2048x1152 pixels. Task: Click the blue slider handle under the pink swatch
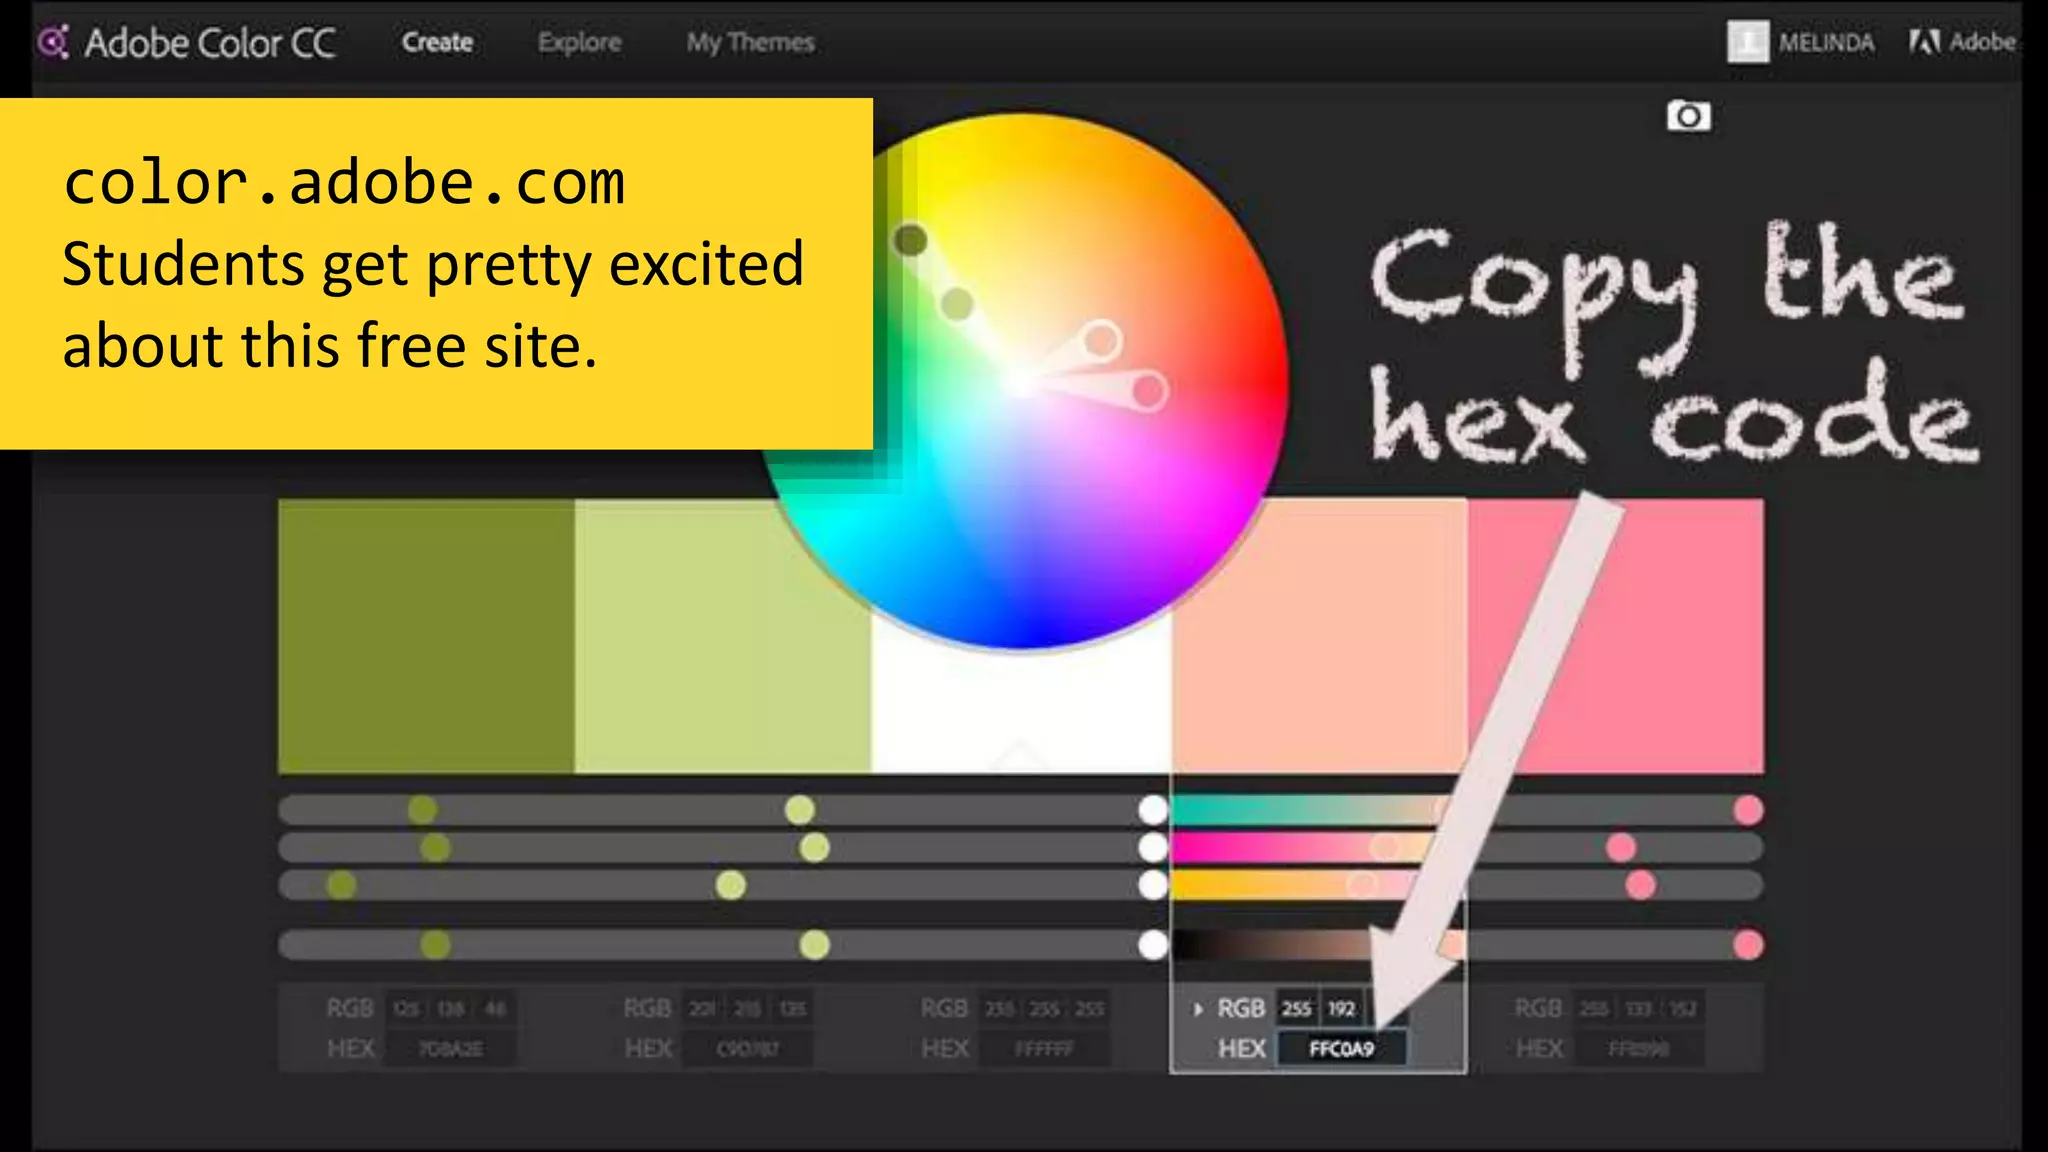[x=1640, y=885]
